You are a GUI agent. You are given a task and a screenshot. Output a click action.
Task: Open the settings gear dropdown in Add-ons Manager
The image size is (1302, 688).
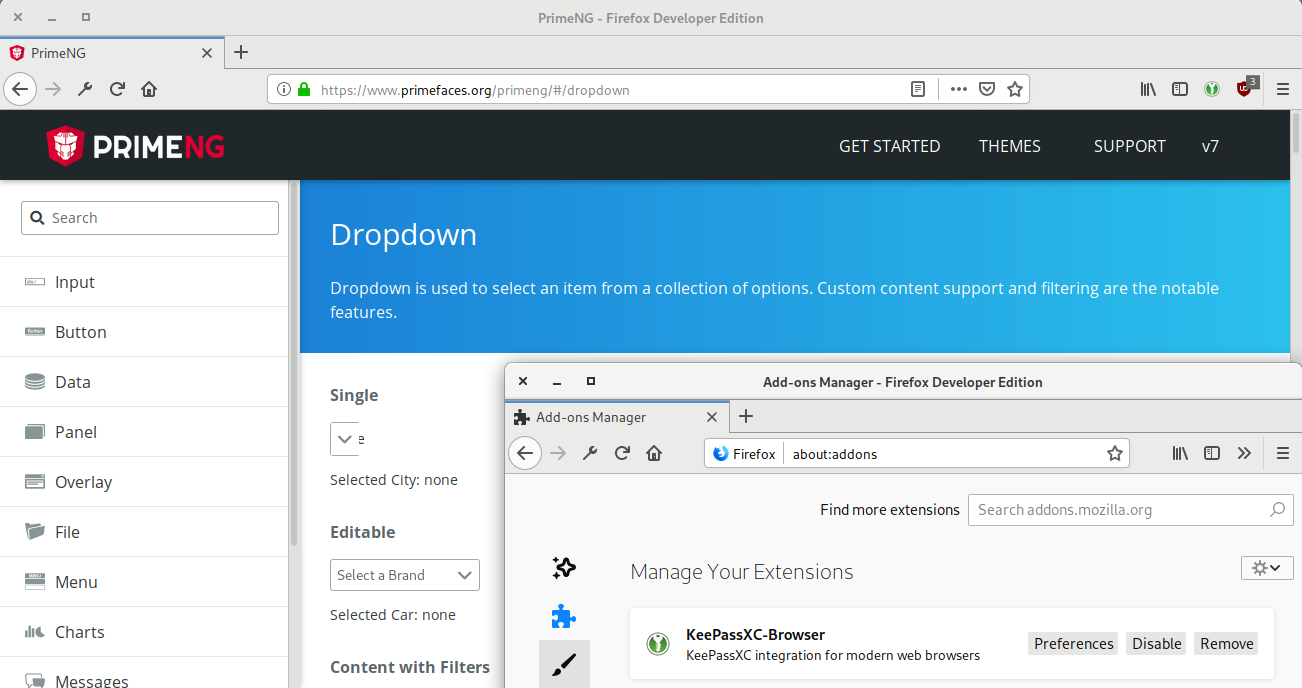coord(1266,567)
